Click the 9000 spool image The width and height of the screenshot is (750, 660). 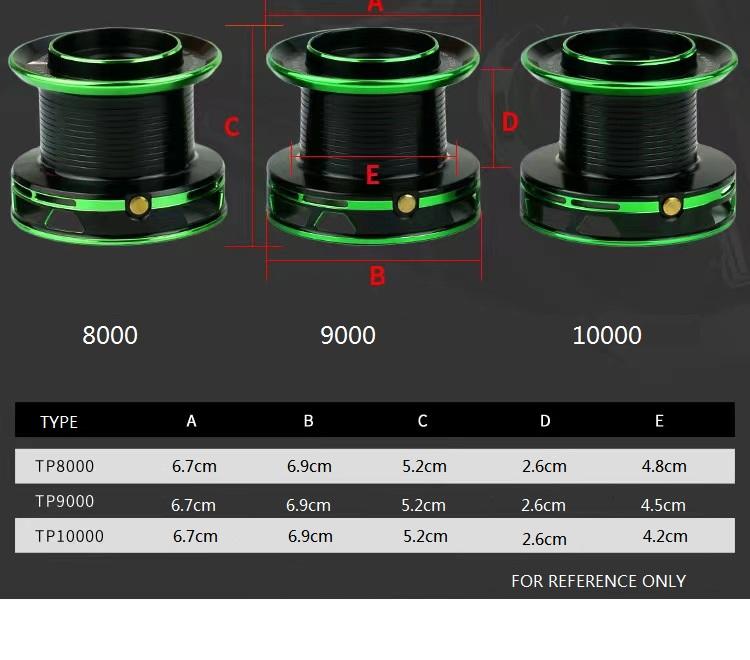coord(373,135)
